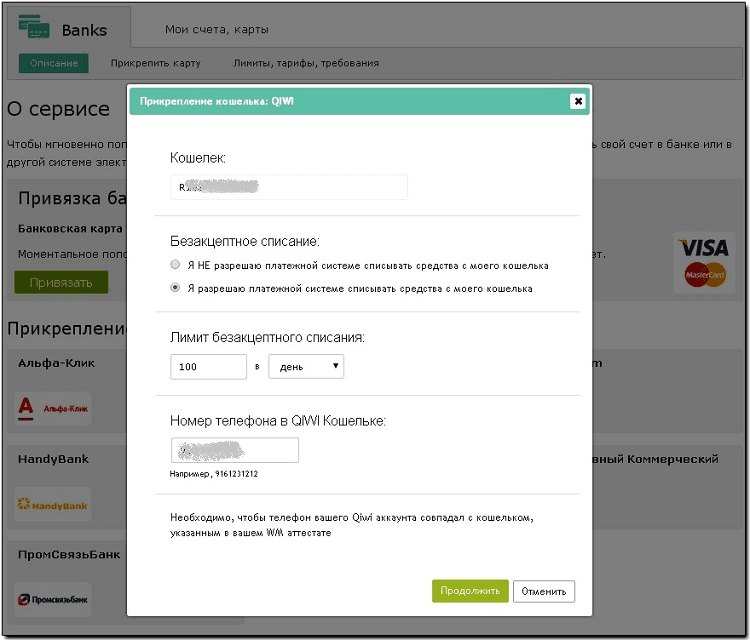The width and height of the screenshot is (750, 640).
Task: Close the QIWI wallet attachment dialog
Action: [578, 101]
